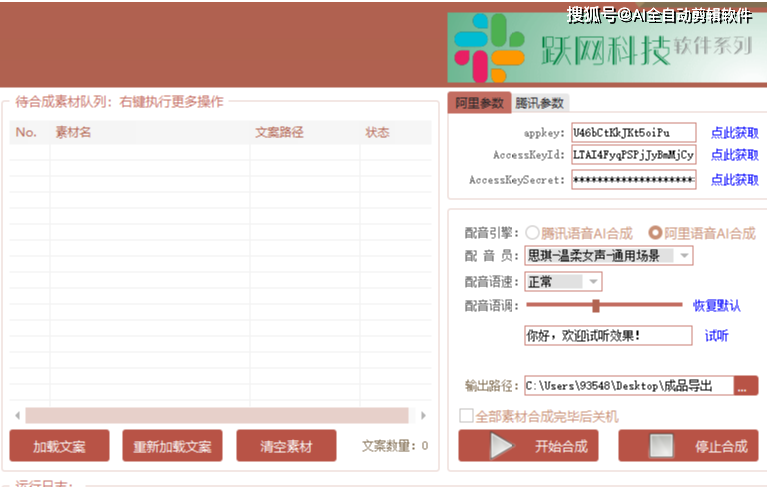The width and height of the screenshot is (767, 487).
Task: Click the 文案路径 column header
Action: pyautogui.click(x=305, y=133)
